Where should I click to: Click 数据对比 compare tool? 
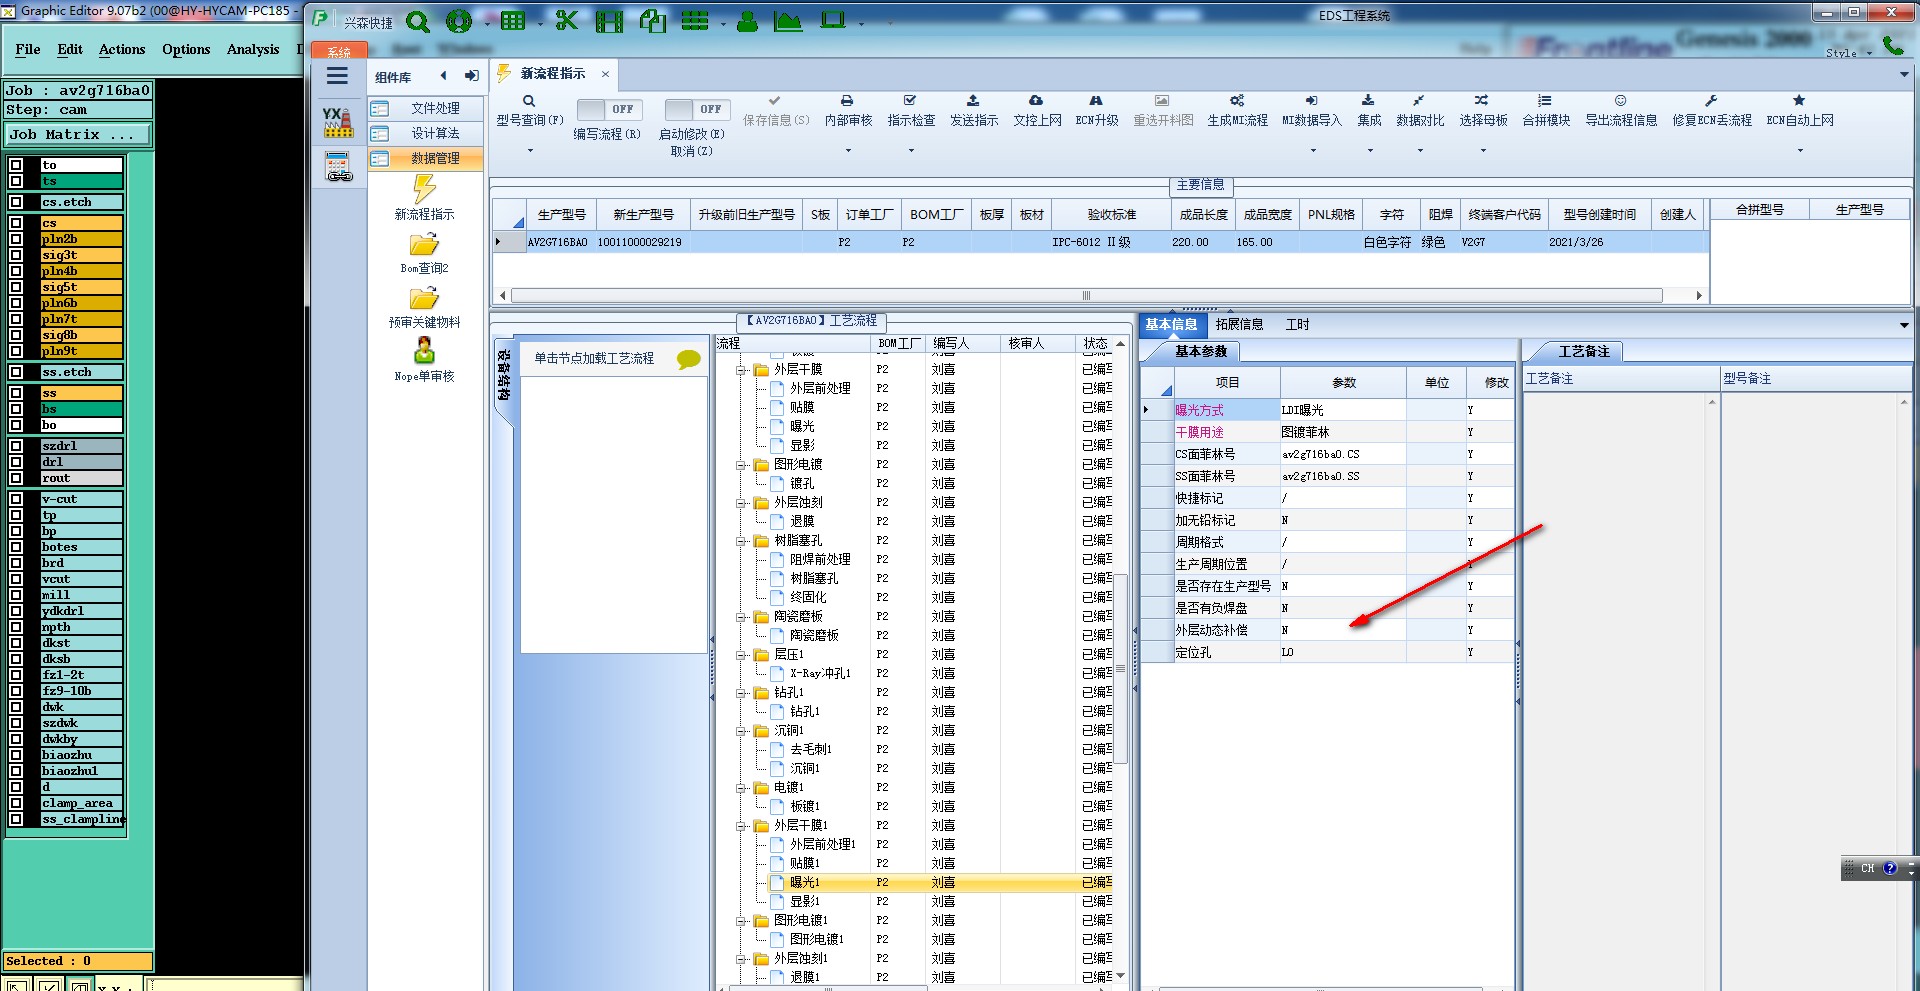[x=1420, y=110]
